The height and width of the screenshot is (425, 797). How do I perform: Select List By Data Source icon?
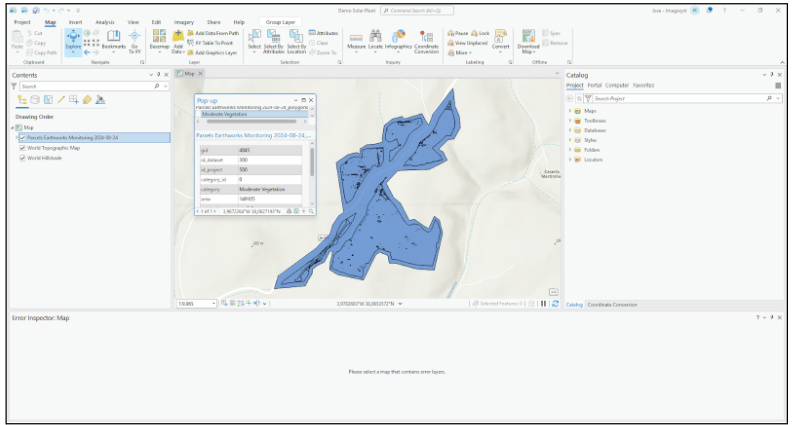[x=35, y=100]
